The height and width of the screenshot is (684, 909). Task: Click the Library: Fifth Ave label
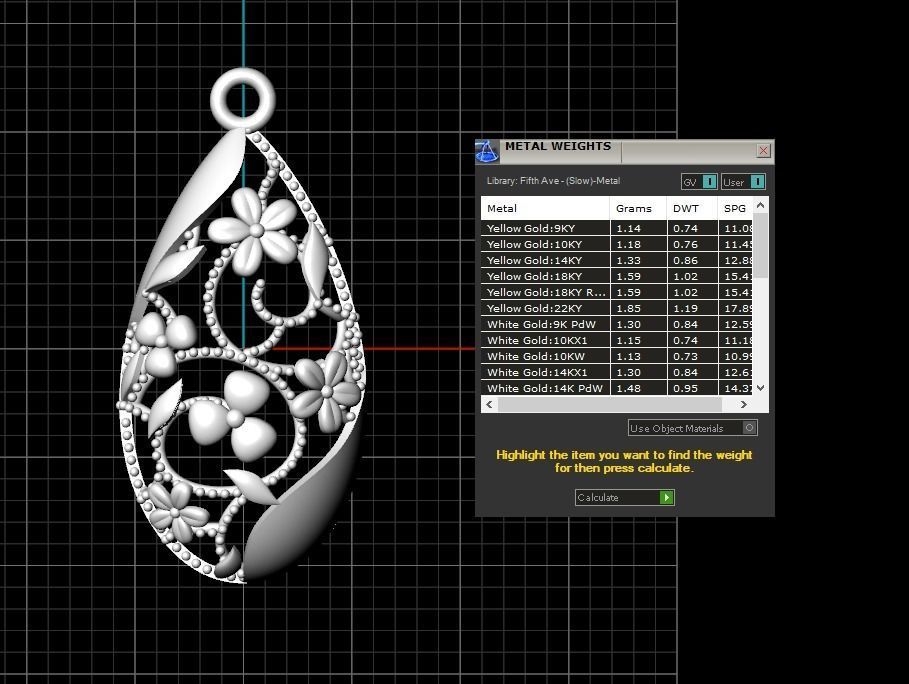(x=553, y=181)
